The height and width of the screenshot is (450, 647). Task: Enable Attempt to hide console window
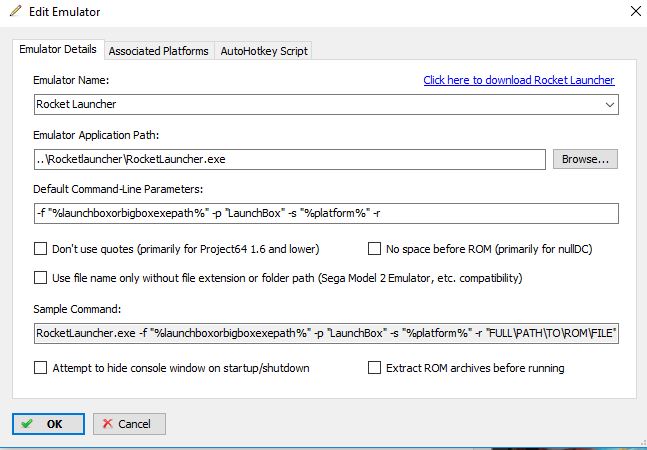pyautogui.click(x=41, y=368)
